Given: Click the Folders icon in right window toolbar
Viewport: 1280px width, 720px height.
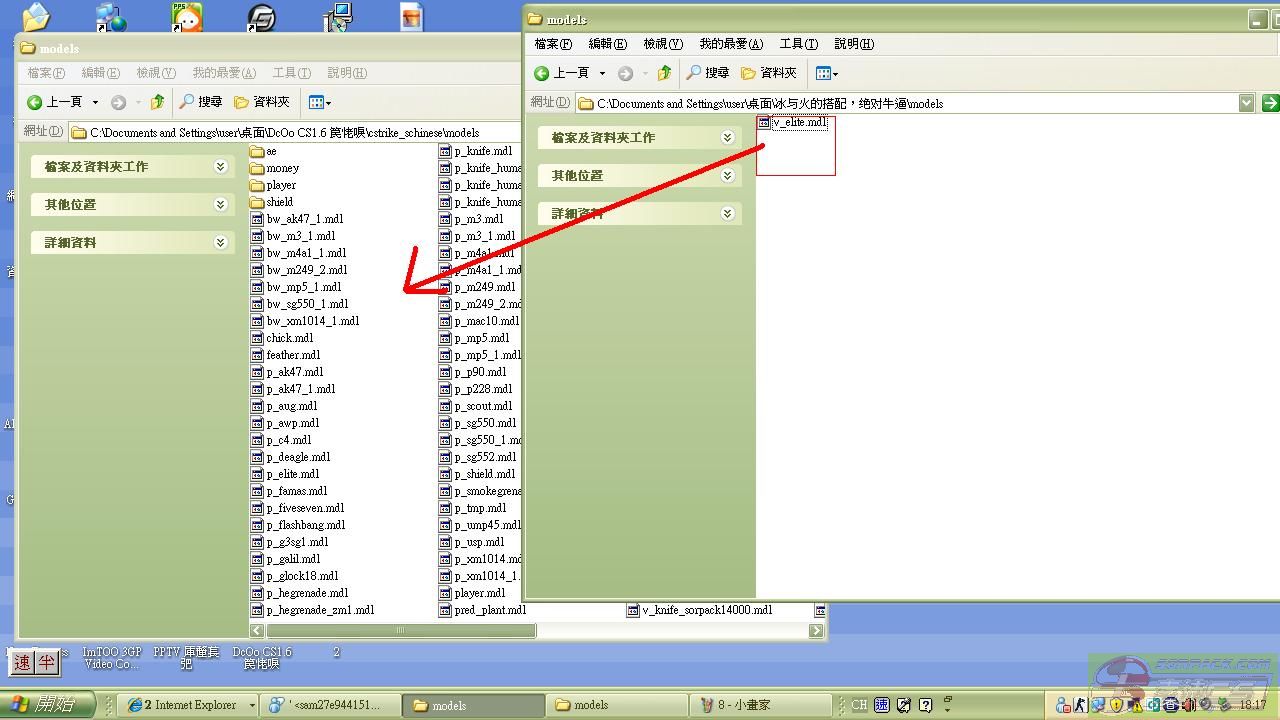Looking at the screenshot, I should pyautogui.click(x=768, y=73).
